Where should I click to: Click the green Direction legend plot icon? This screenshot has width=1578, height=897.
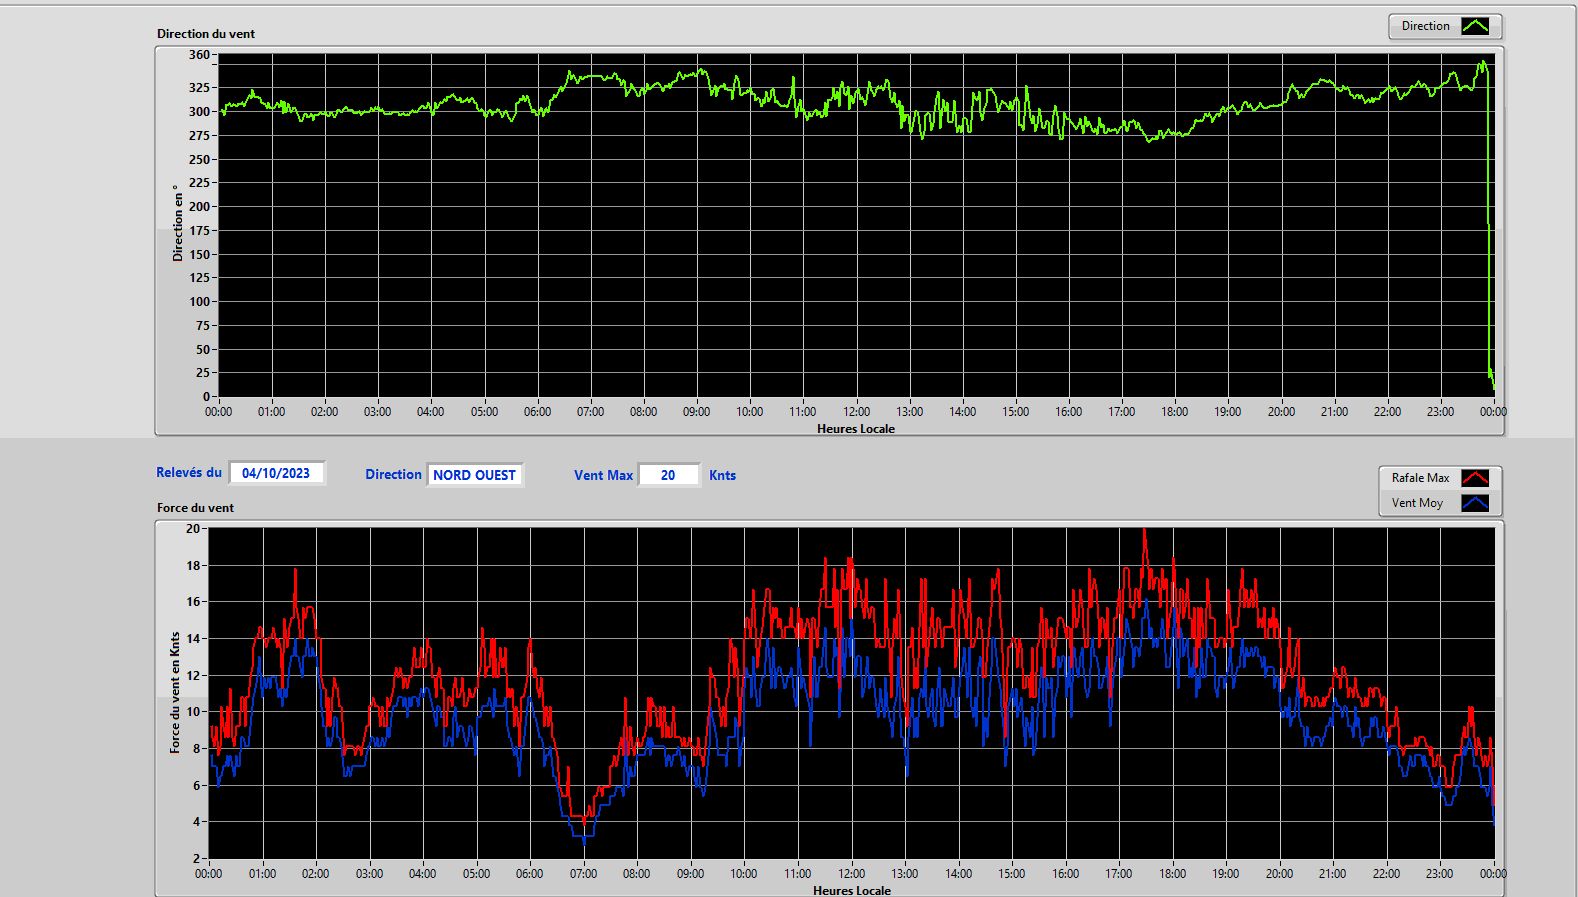pos(1475,26)
